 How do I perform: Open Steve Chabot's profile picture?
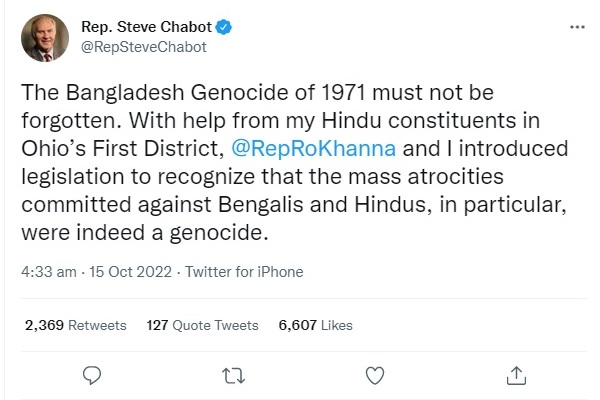45,38
